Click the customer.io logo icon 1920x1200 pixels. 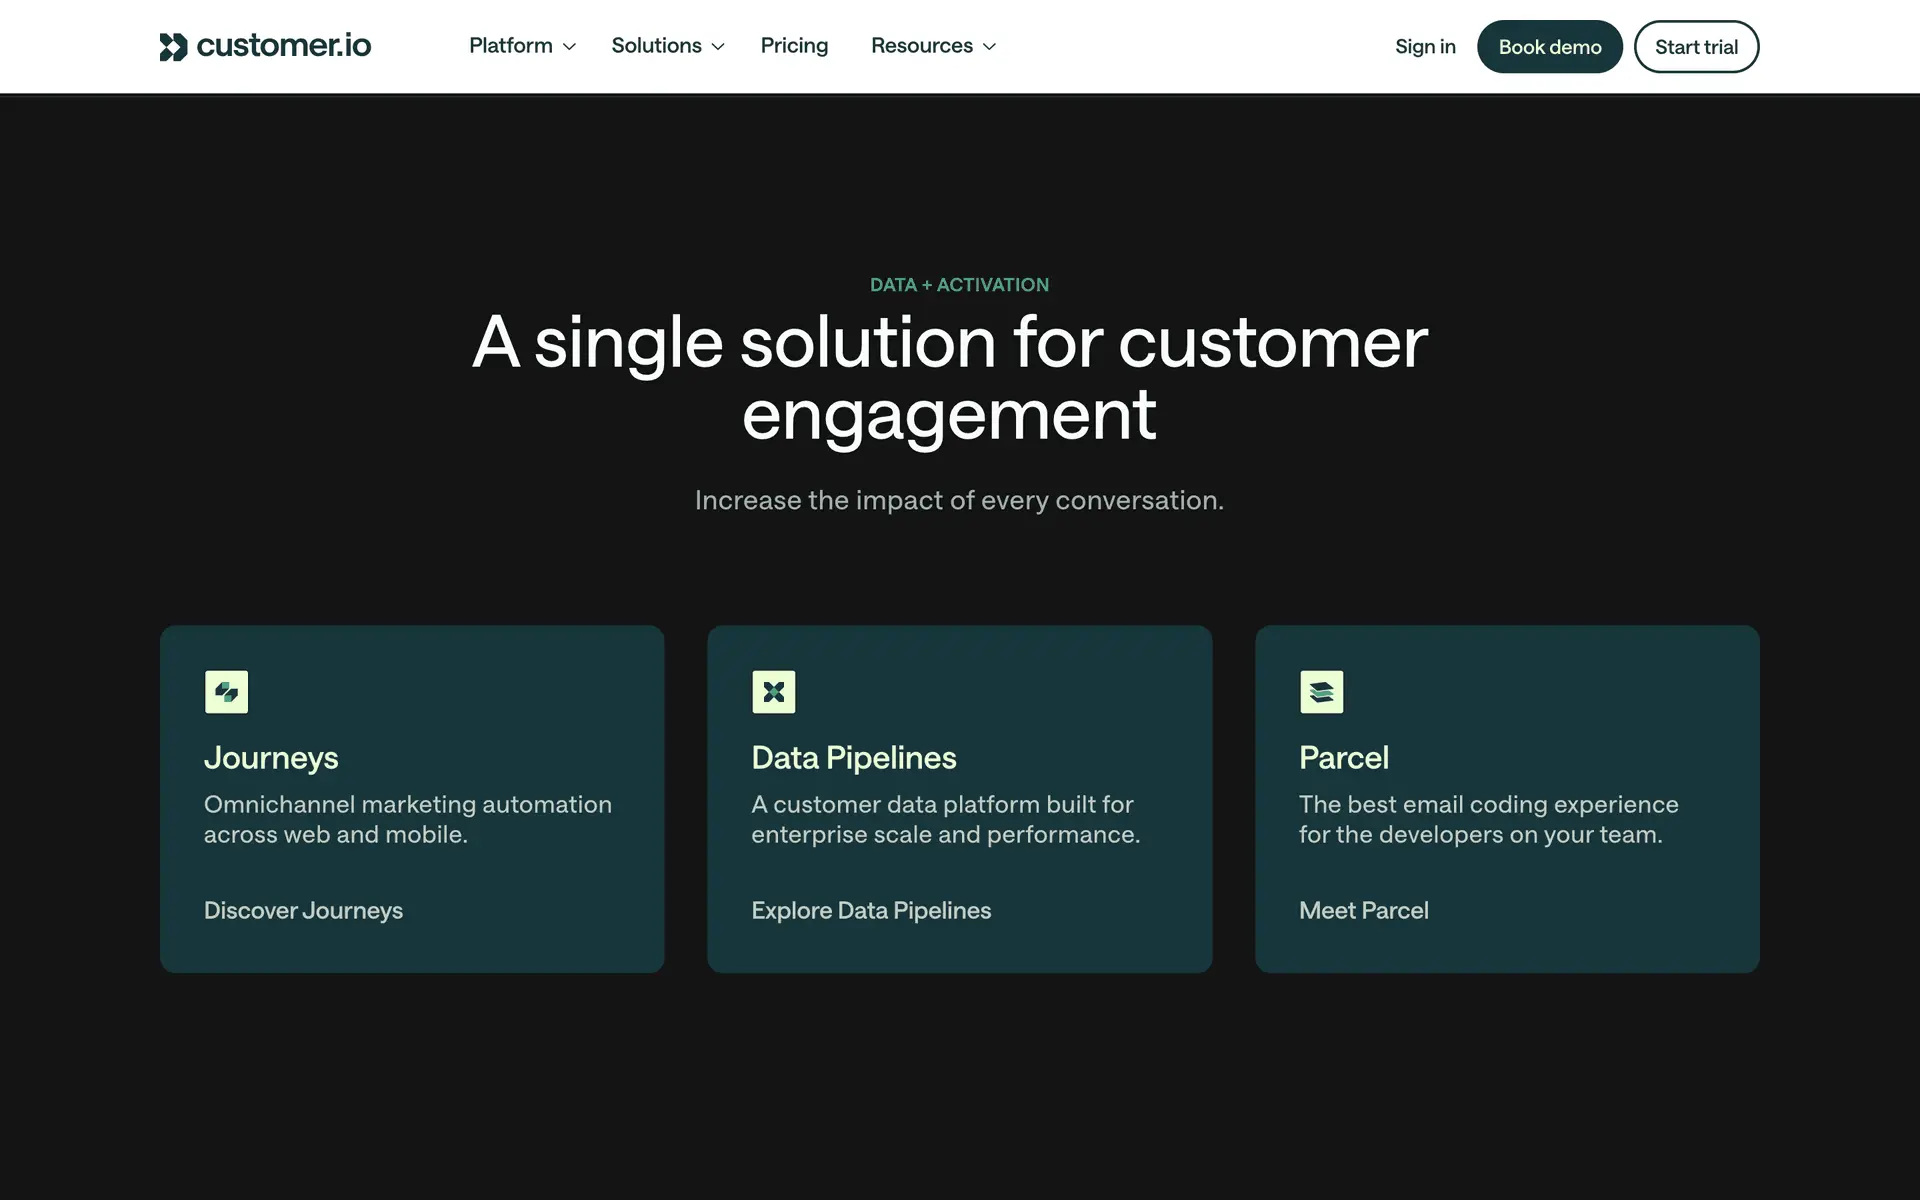point(173,47)
